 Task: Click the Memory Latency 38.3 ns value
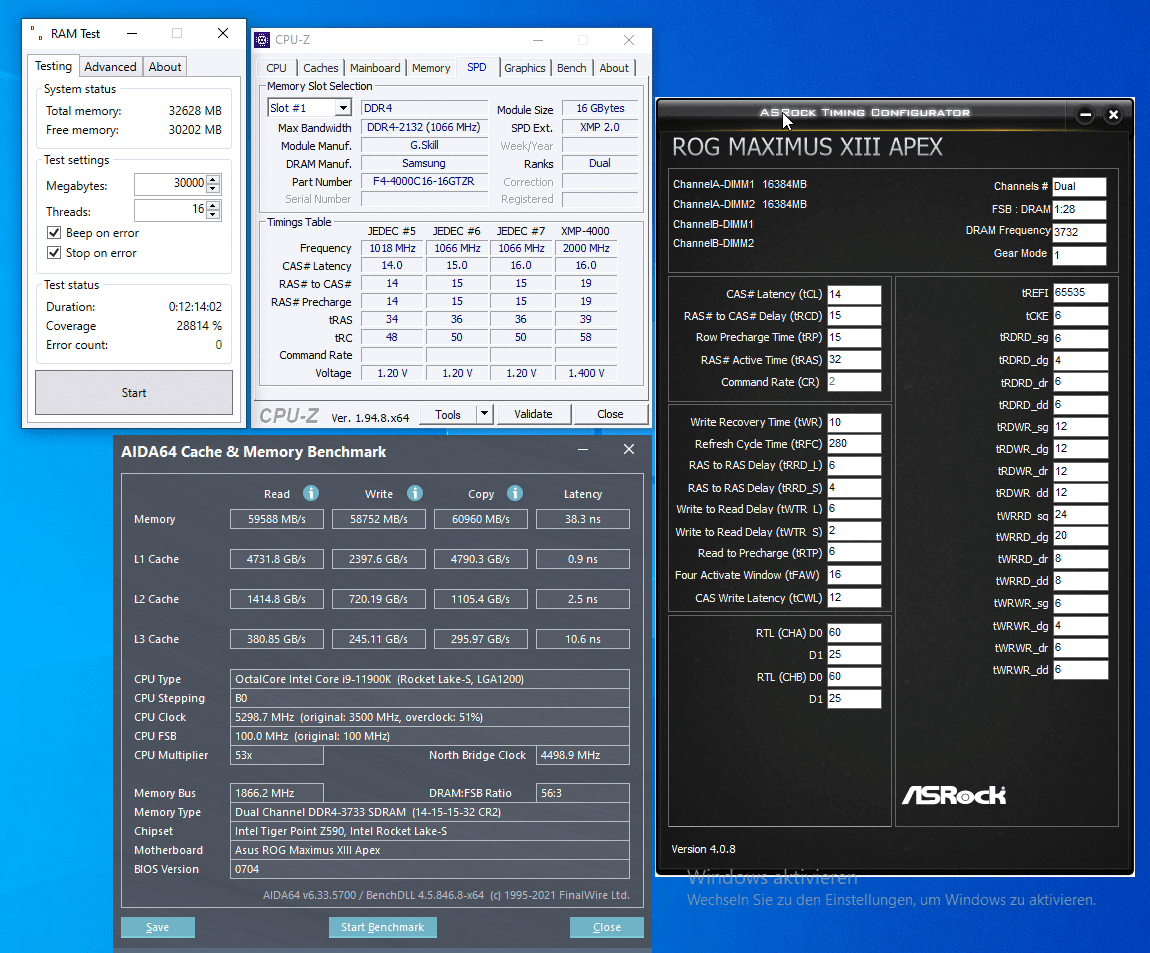582,519
